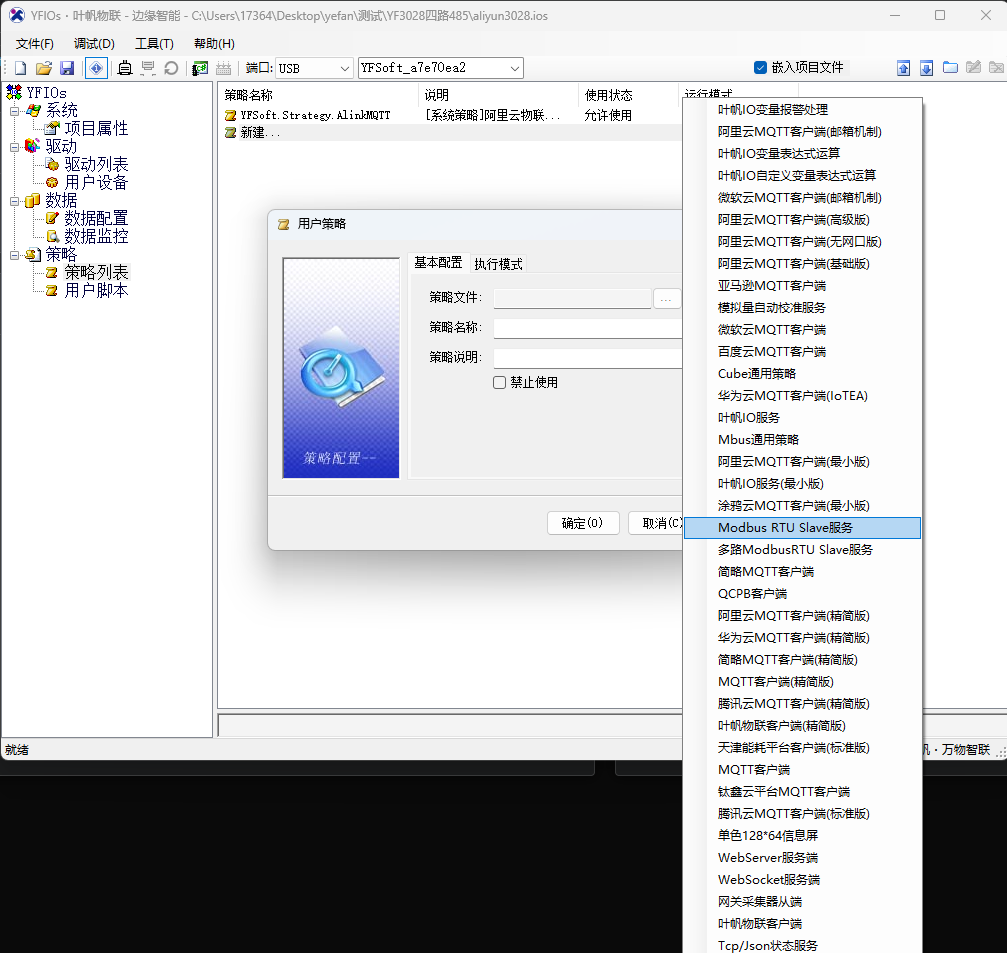The height and width of the screenshot is (953, 1007).
Task: Click the new project file icon
Action: (20, 68)
